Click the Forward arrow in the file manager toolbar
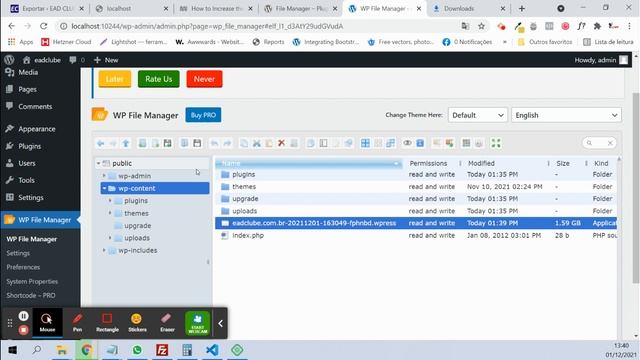 (113, 143)
